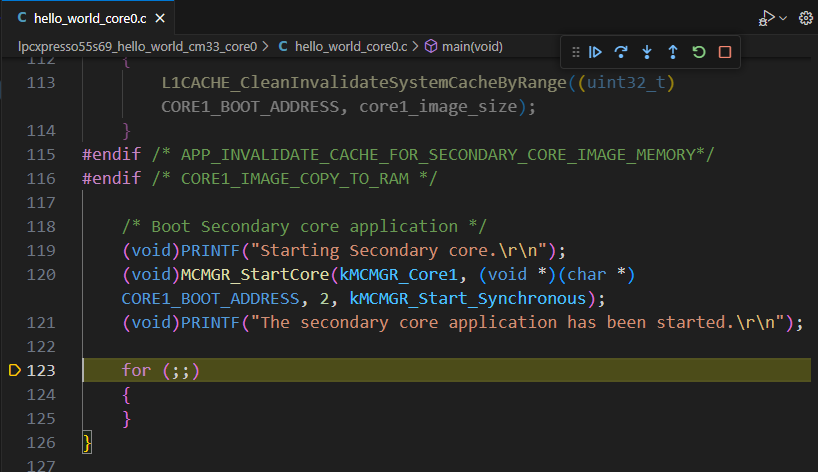Step into the function
The height and width of the screenshot is (472, 818).
click(647, 52)
